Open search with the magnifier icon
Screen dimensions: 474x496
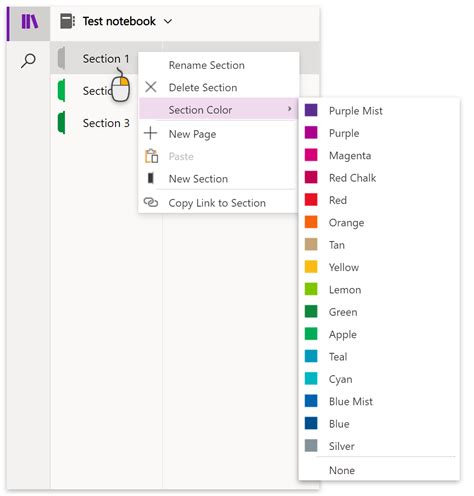(28, 60)
